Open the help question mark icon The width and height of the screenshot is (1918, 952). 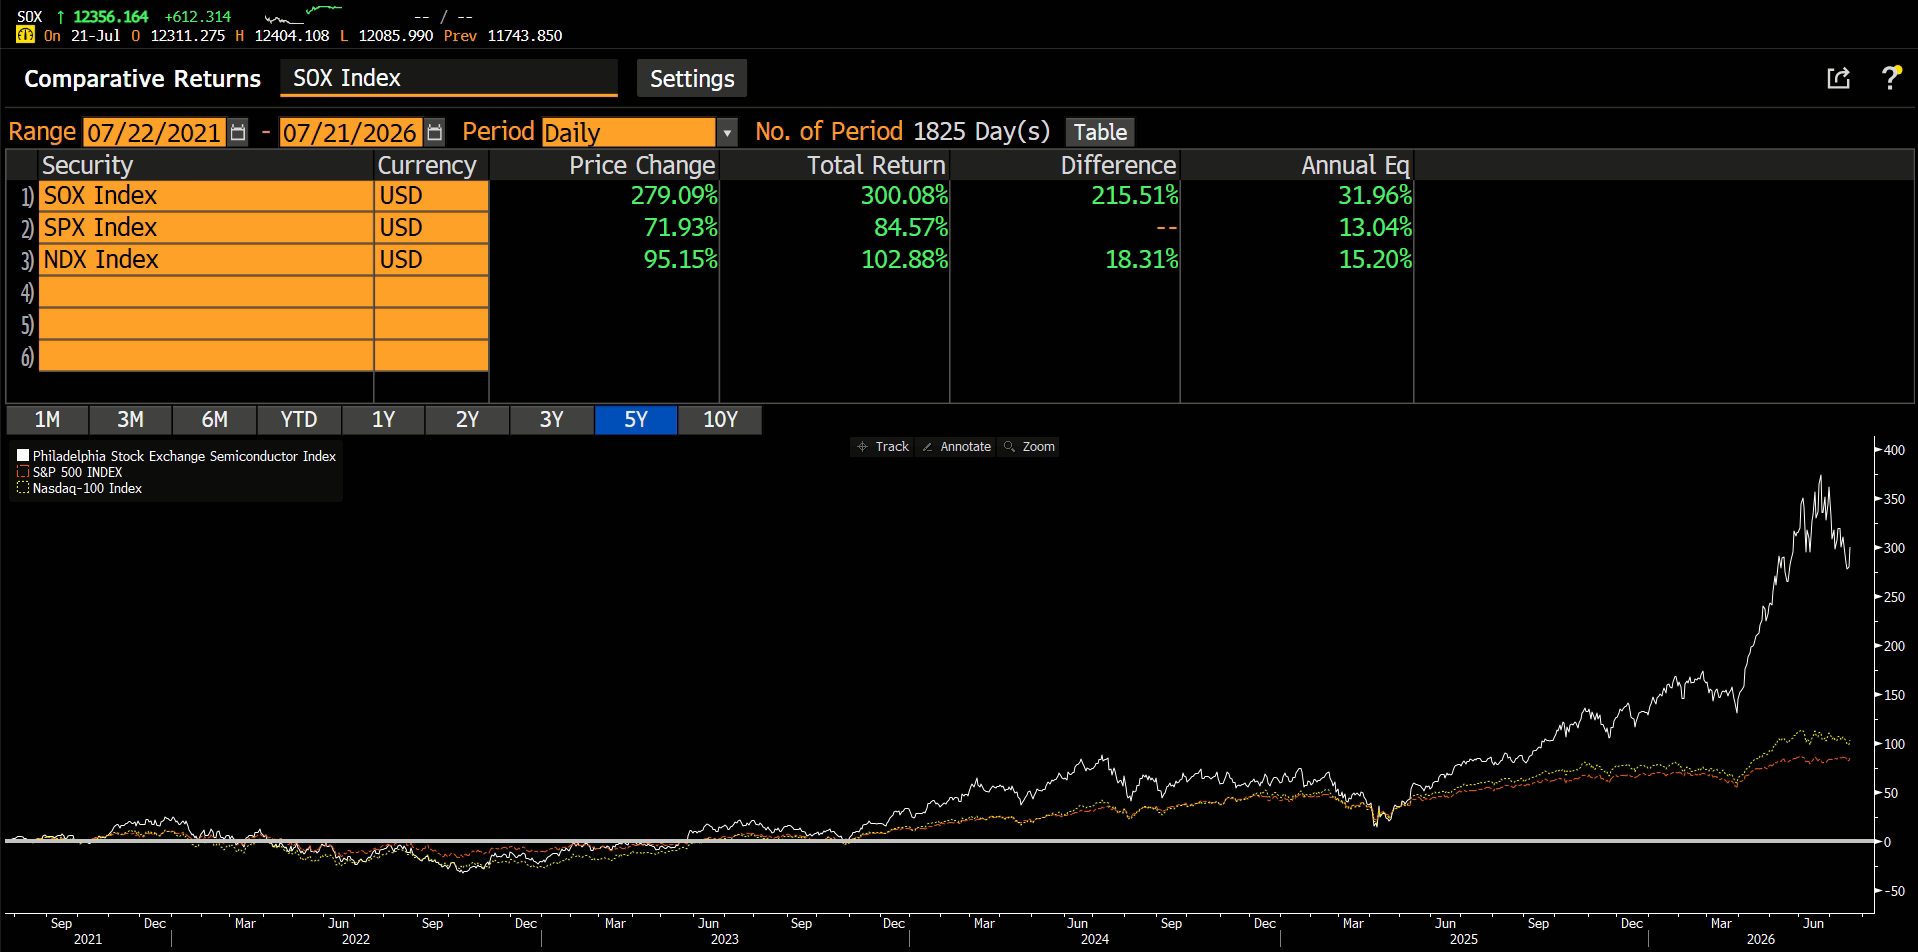(1890, 78)
